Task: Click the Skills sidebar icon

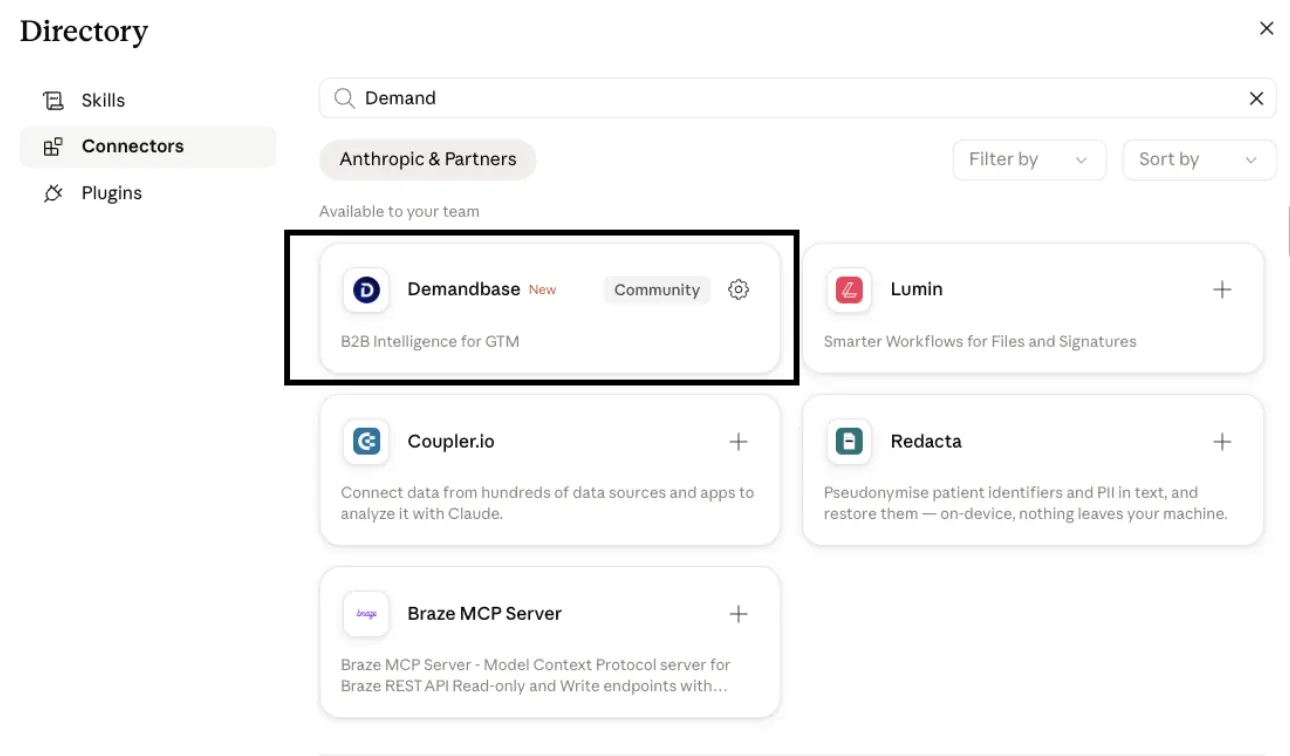Action: point(53,100)
